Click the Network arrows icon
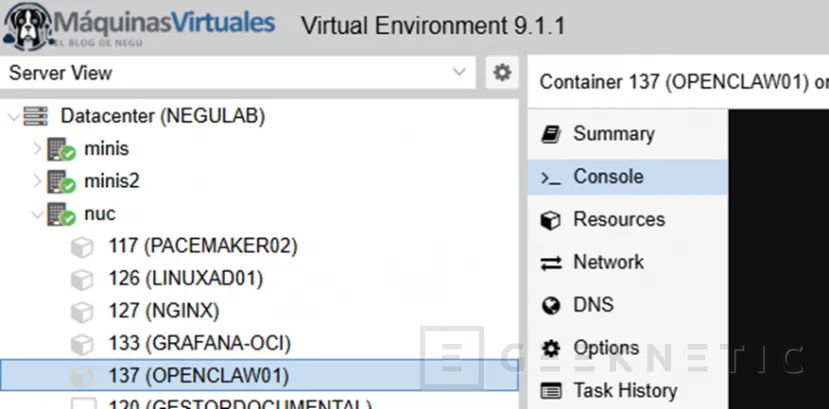829x409 pixels. tap(551, 263)
